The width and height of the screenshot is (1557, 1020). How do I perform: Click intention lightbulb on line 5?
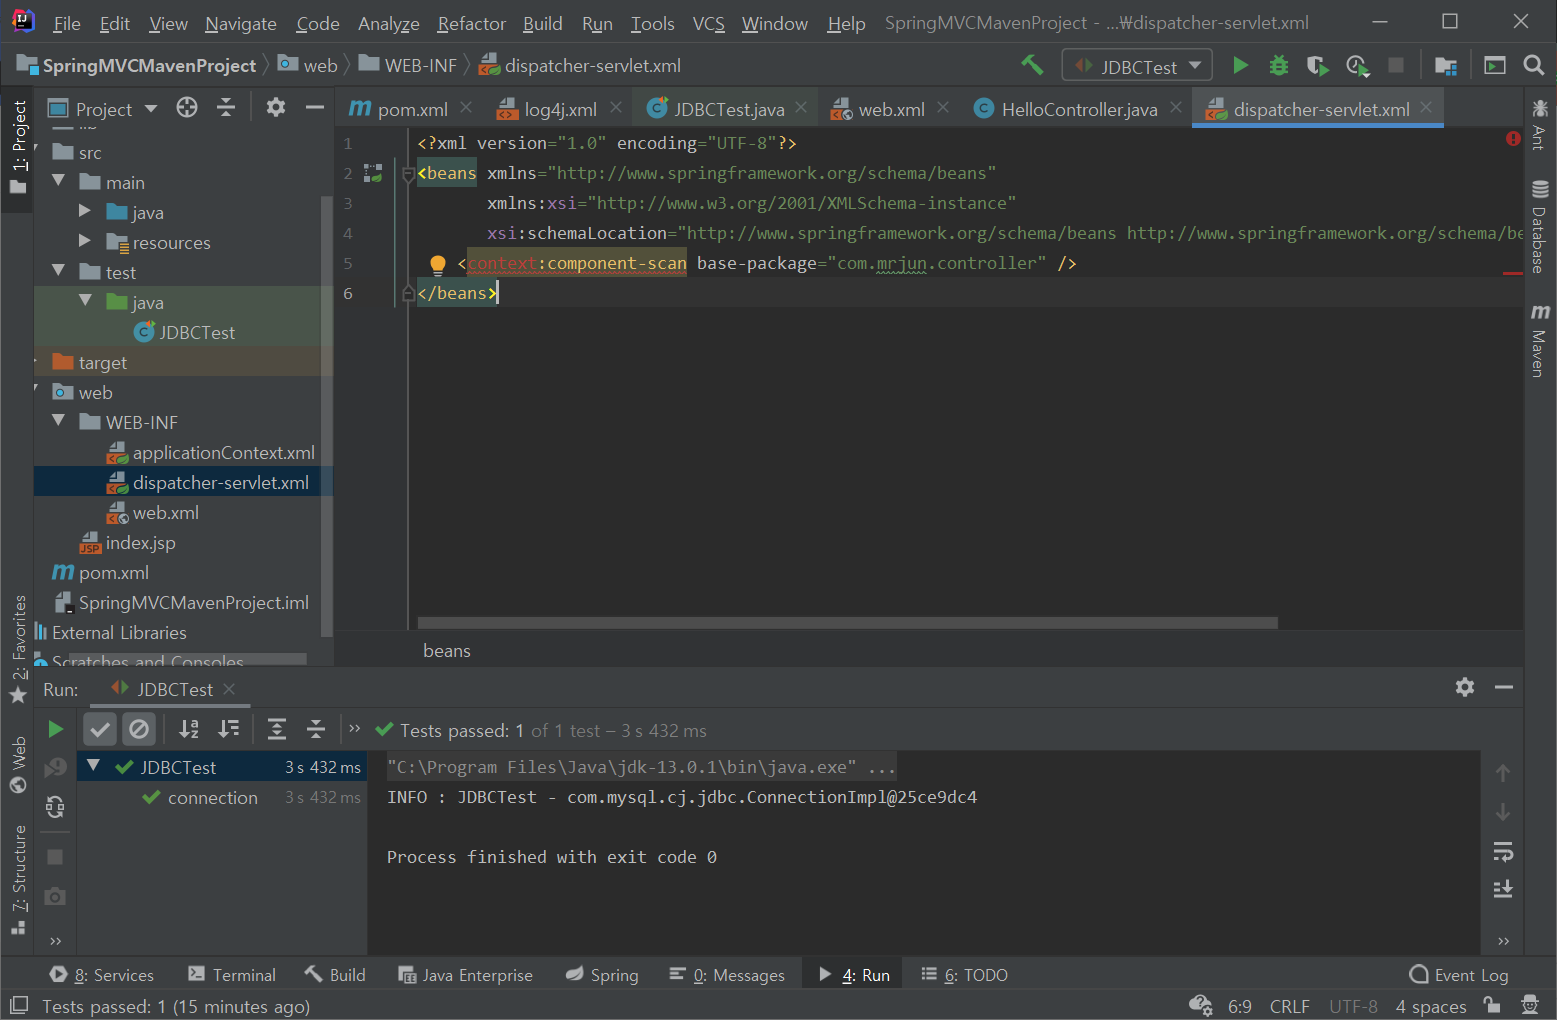point(437,264)
